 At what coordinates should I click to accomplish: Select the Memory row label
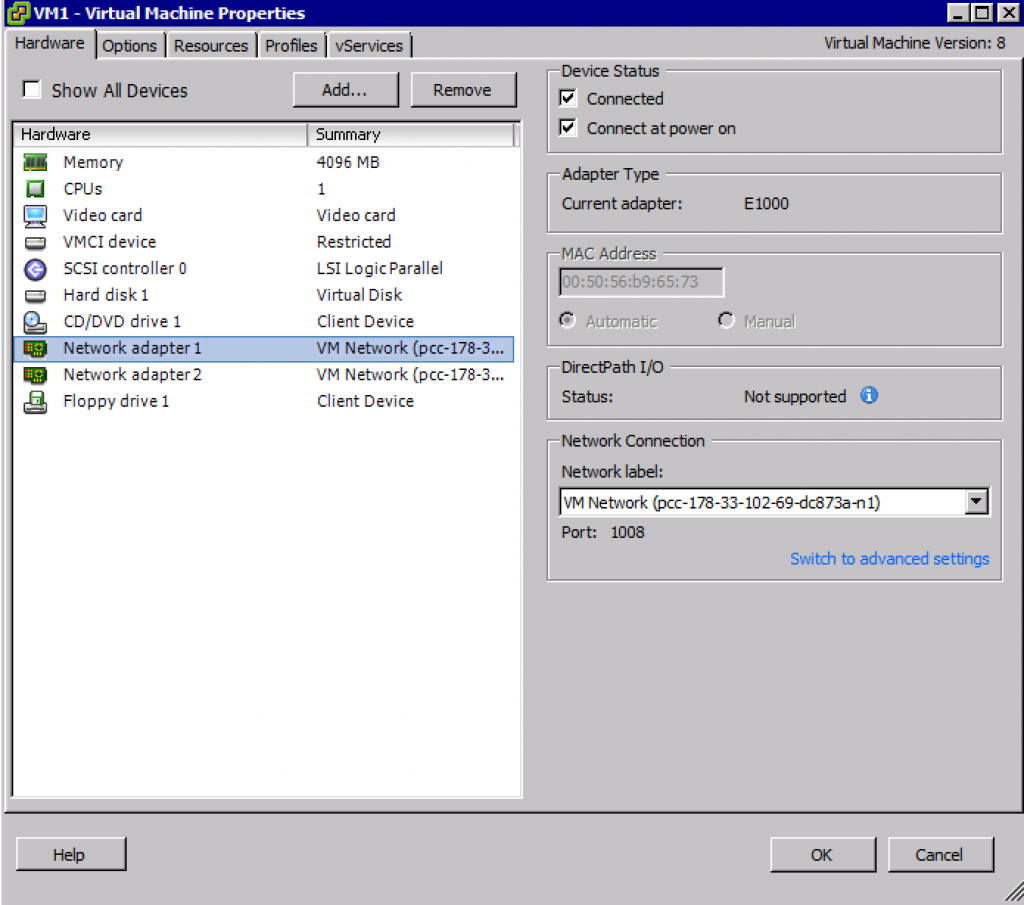[93, 162]
